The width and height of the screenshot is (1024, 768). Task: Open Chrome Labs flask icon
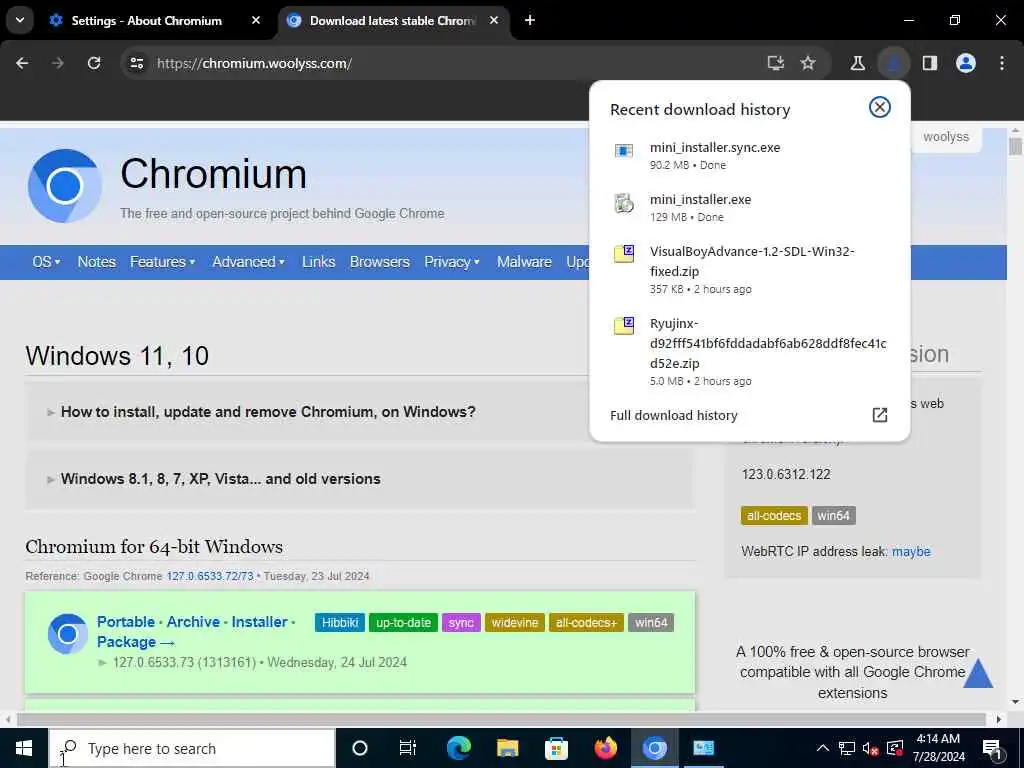857,63
